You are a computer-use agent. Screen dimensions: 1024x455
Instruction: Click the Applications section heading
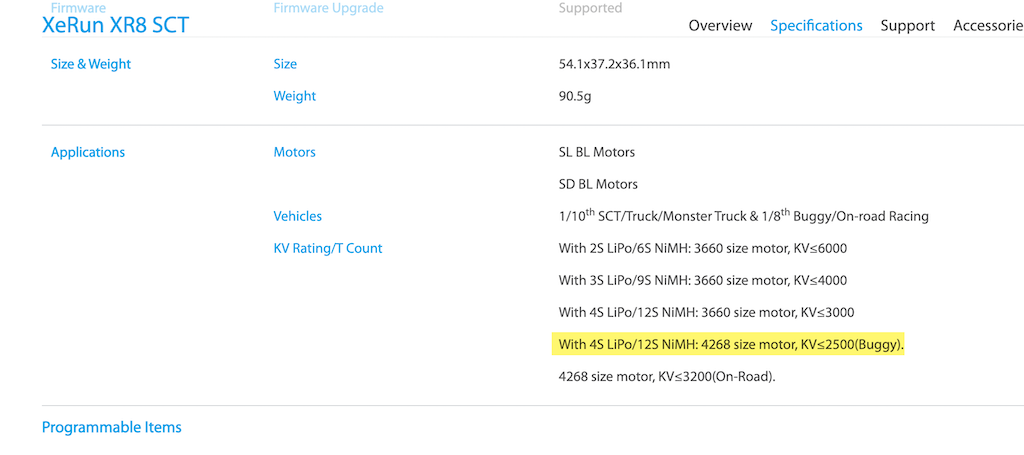pos(88,152)
